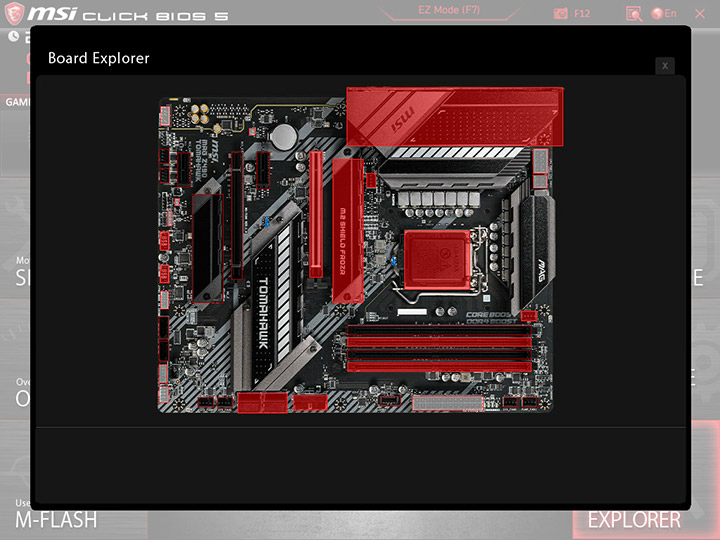Select the small fan header left of VRM heatsink
The width and height of the screenshot is (720, 540).
pos(371,180)
